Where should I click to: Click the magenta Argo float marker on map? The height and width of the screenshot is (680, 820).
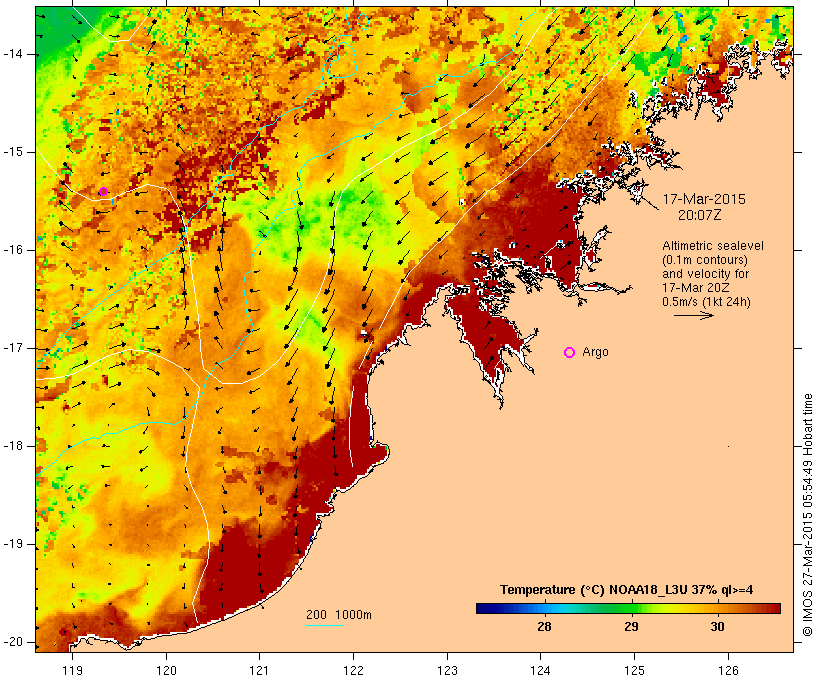point(103,191)
